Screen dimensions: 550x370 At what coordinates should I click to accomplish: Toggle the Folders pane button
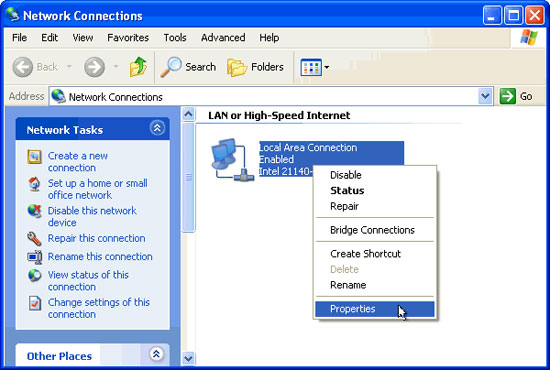tap(255, 67)
